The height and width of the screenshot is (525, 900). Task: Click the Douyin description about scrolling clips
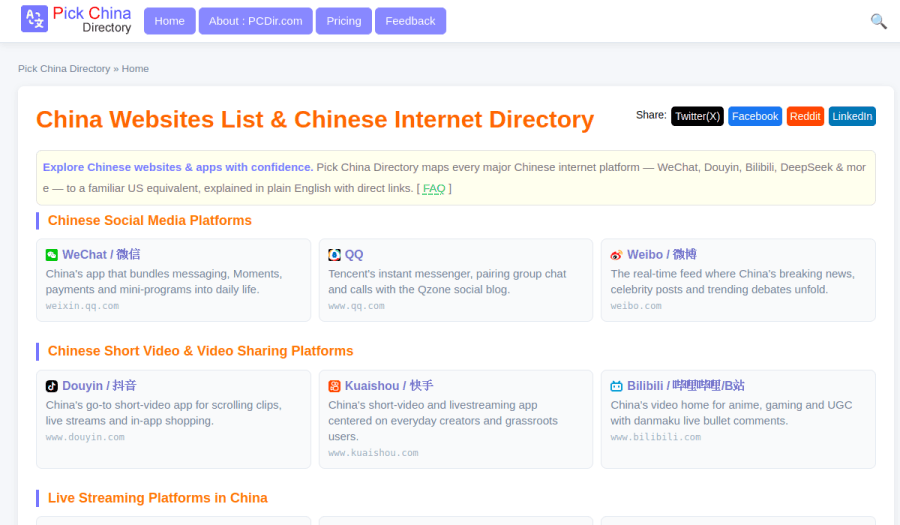coord(164,413)
